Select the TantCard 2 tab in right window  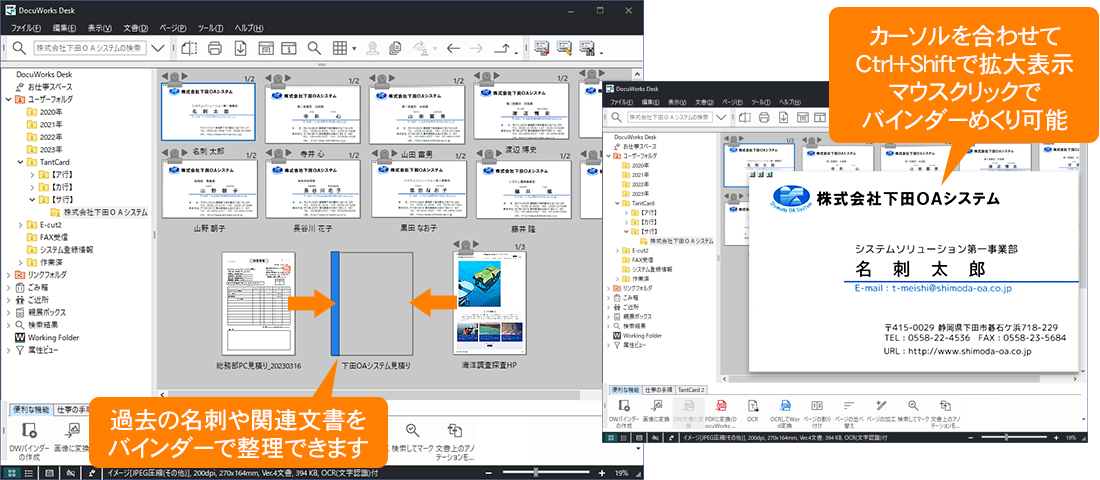coord(692,389)
